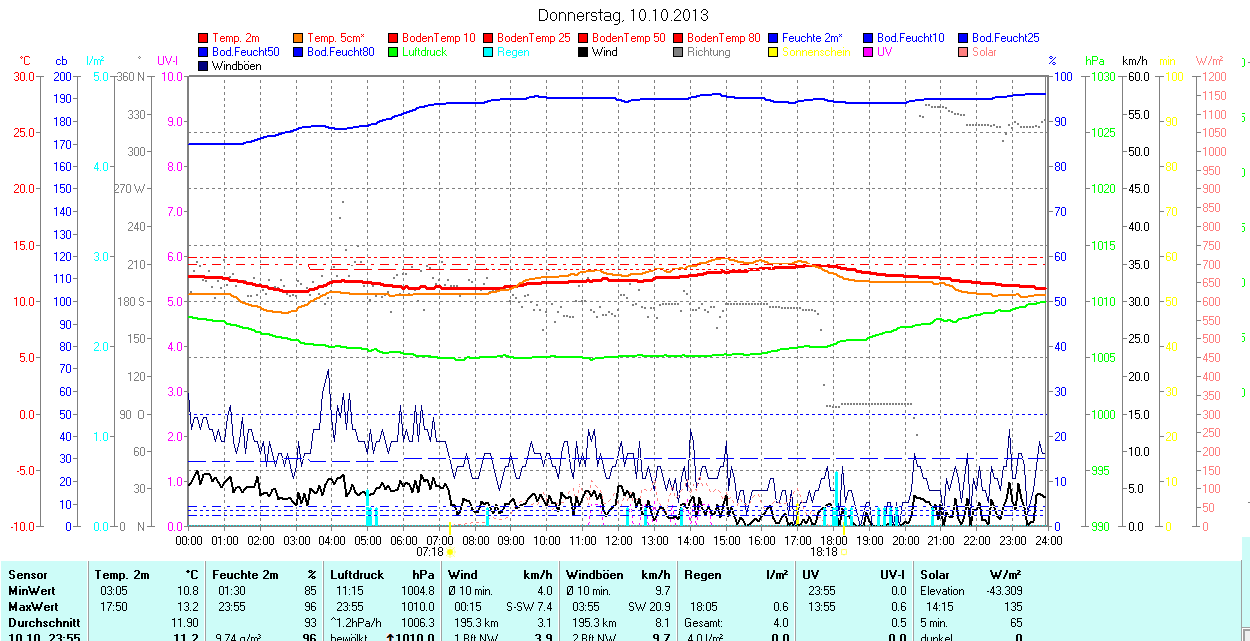
Task: Click the green Luftdruck legend square
Action: coord(394,52)
